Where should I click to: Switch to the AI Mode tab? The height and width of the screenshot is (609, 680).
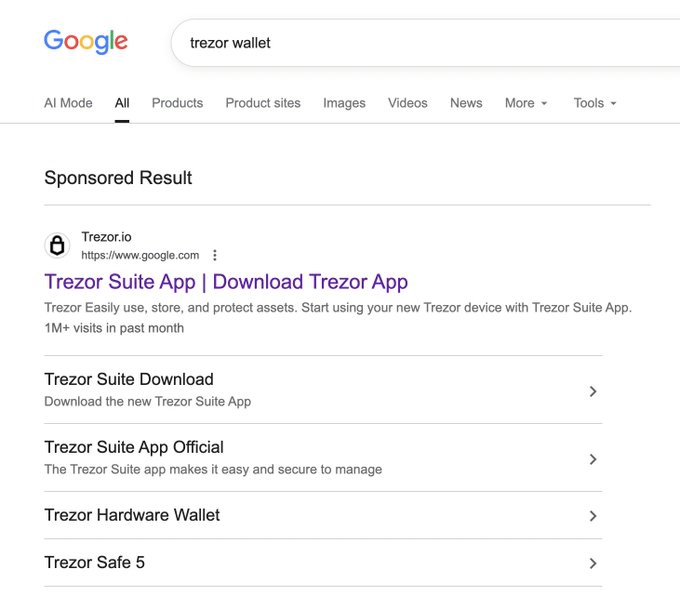coord(68,103)
